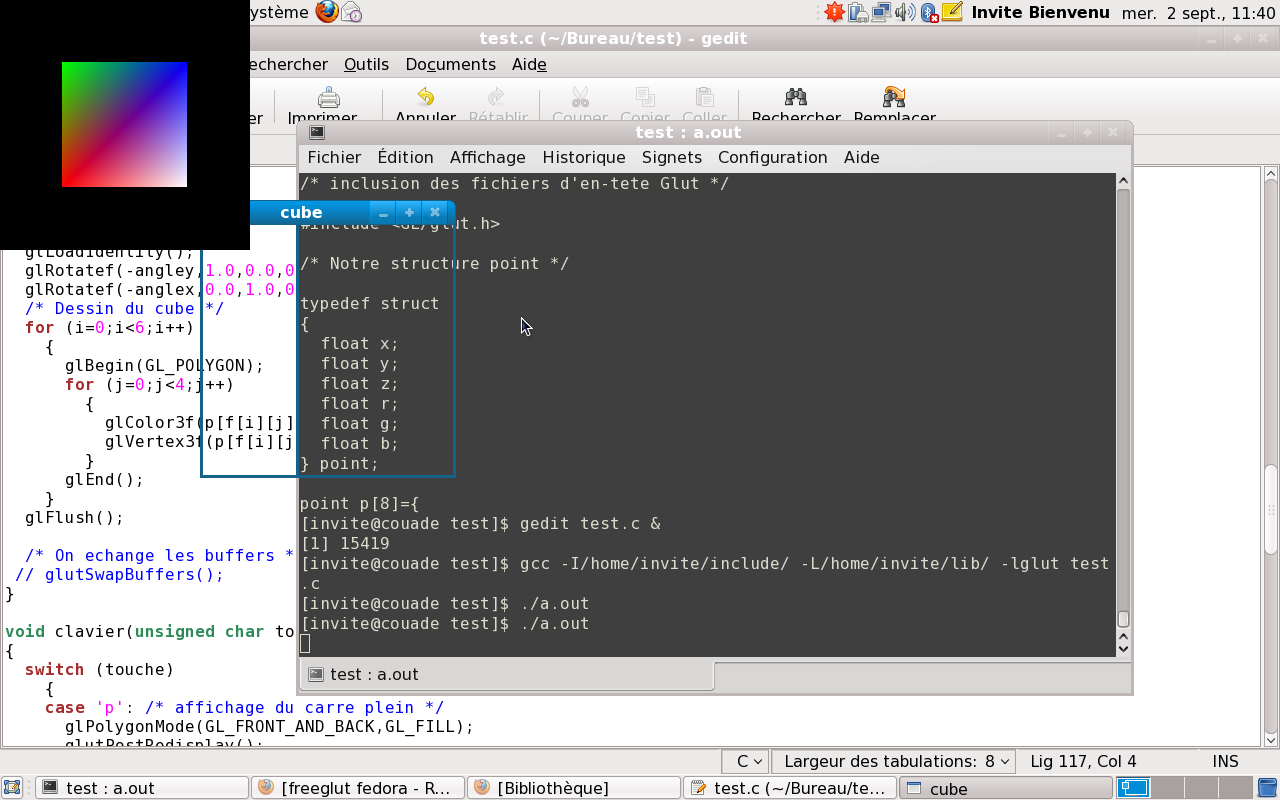This screenshot has width=1280, height=800.
Task: Switch to the first workspace in pager
Action: [1133, 788]
